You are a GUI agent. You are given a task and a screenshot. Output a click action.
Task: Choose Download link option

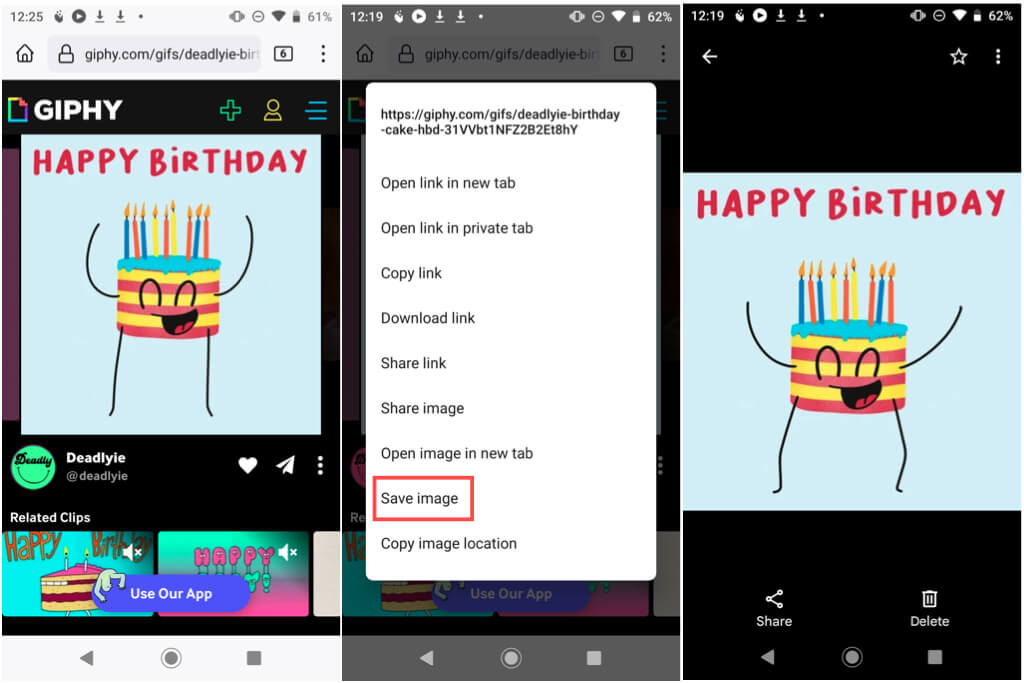tap(428, 318)
